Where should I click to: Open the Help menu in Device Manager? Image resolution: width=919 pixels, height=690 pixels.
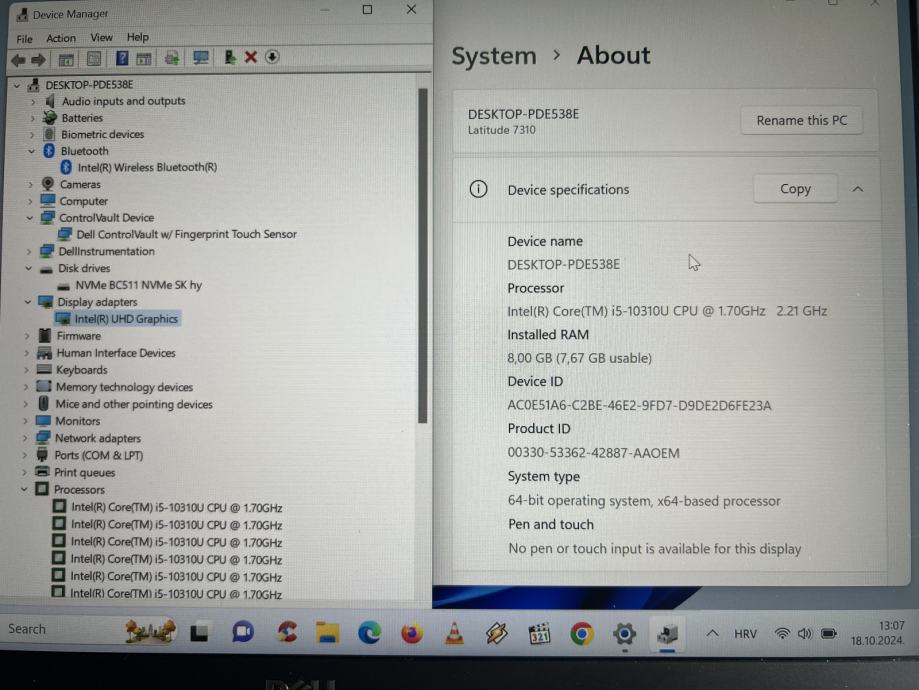pos(138,37)
